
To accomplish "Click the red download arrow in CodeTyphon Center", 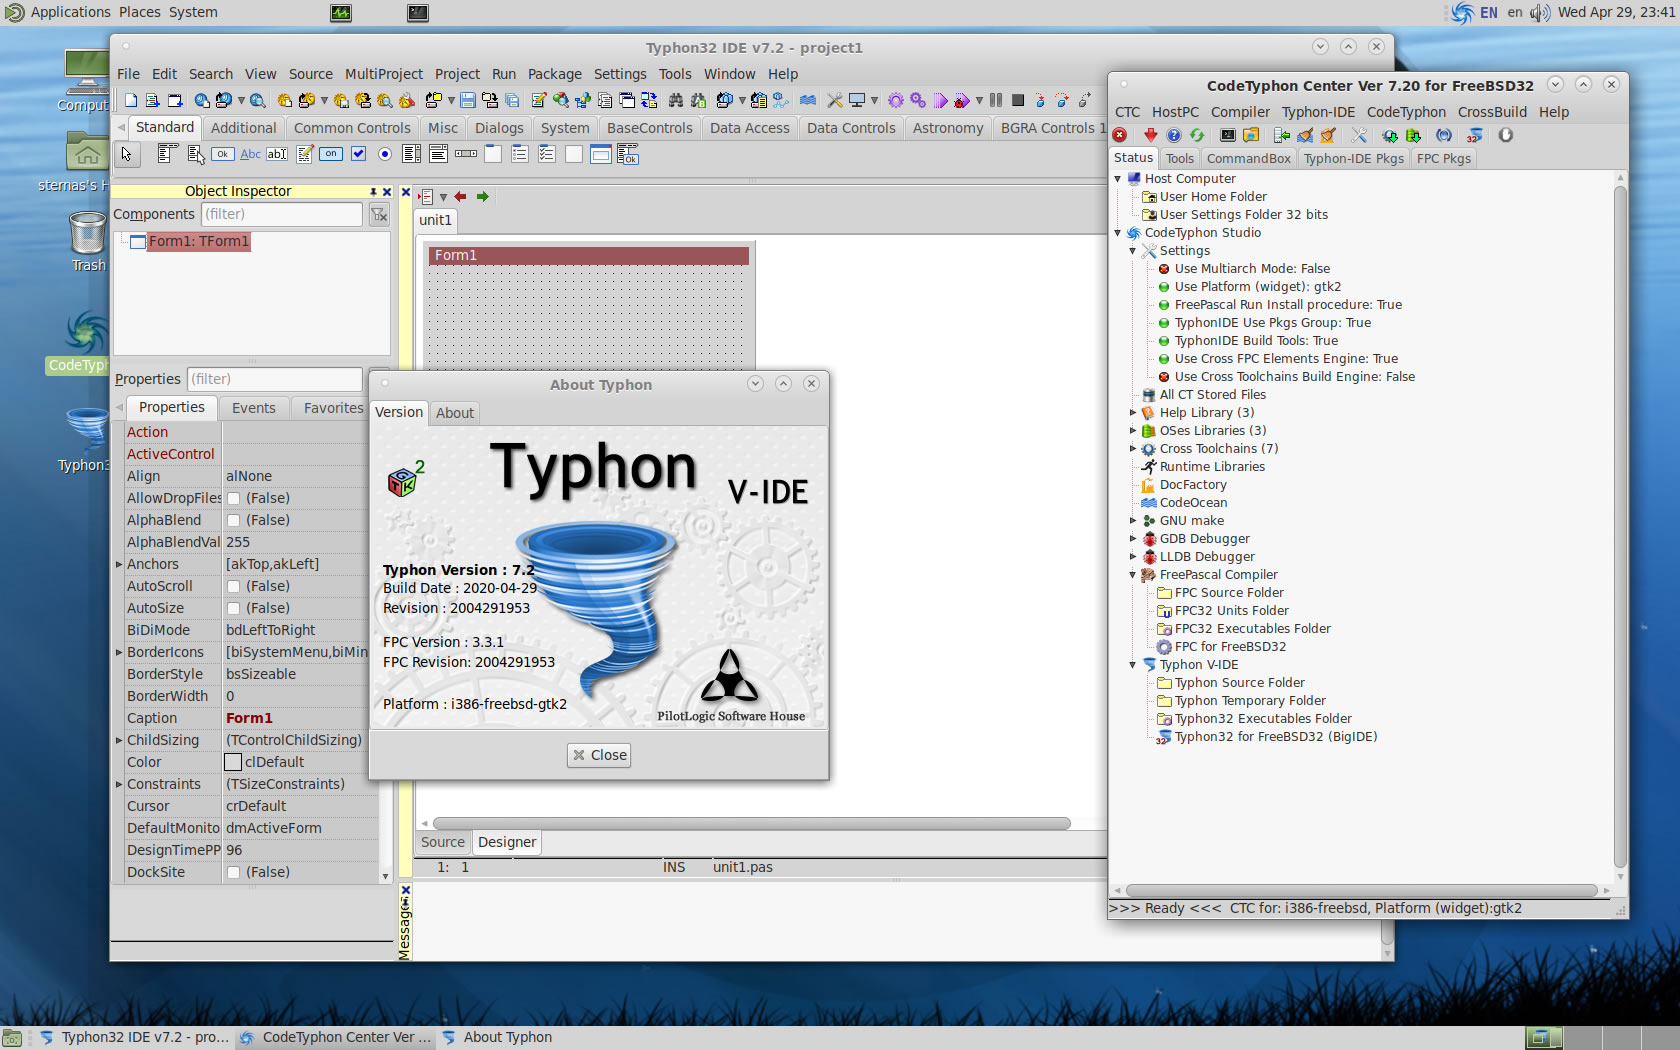I will click(x=1151, y=135).
